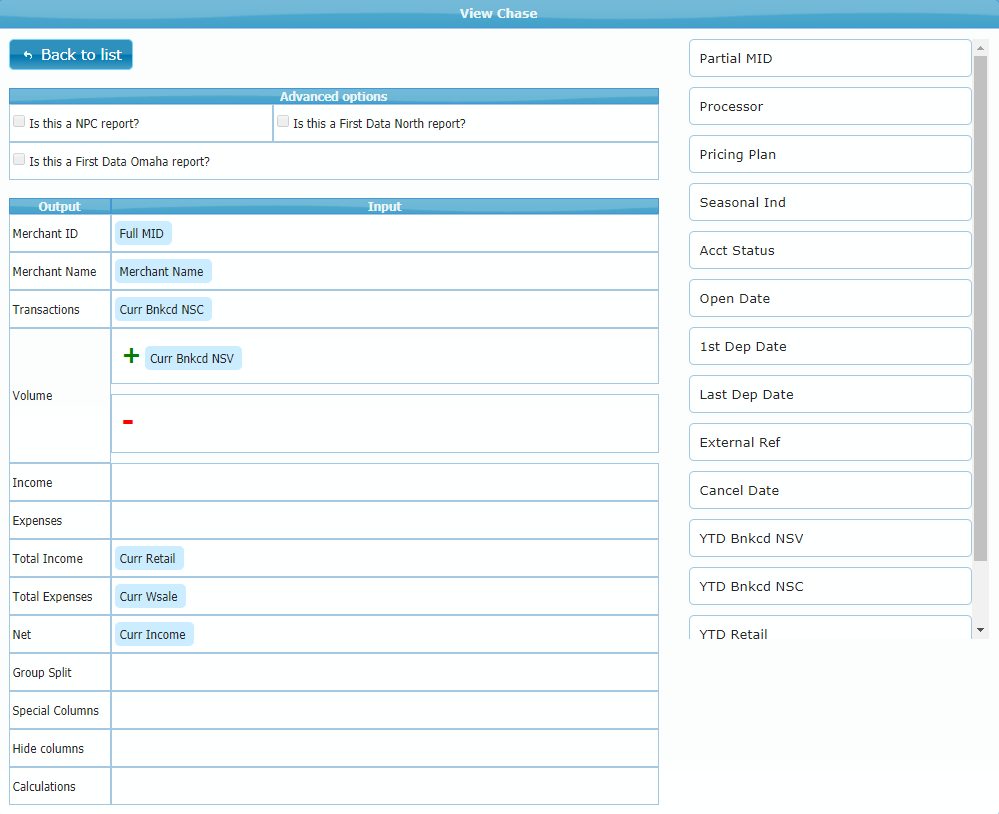The image size is (999, 814).
Task: Select the Curr Bnkcd NSC tag
Action: pyautogui.click(x=162, y=309)
